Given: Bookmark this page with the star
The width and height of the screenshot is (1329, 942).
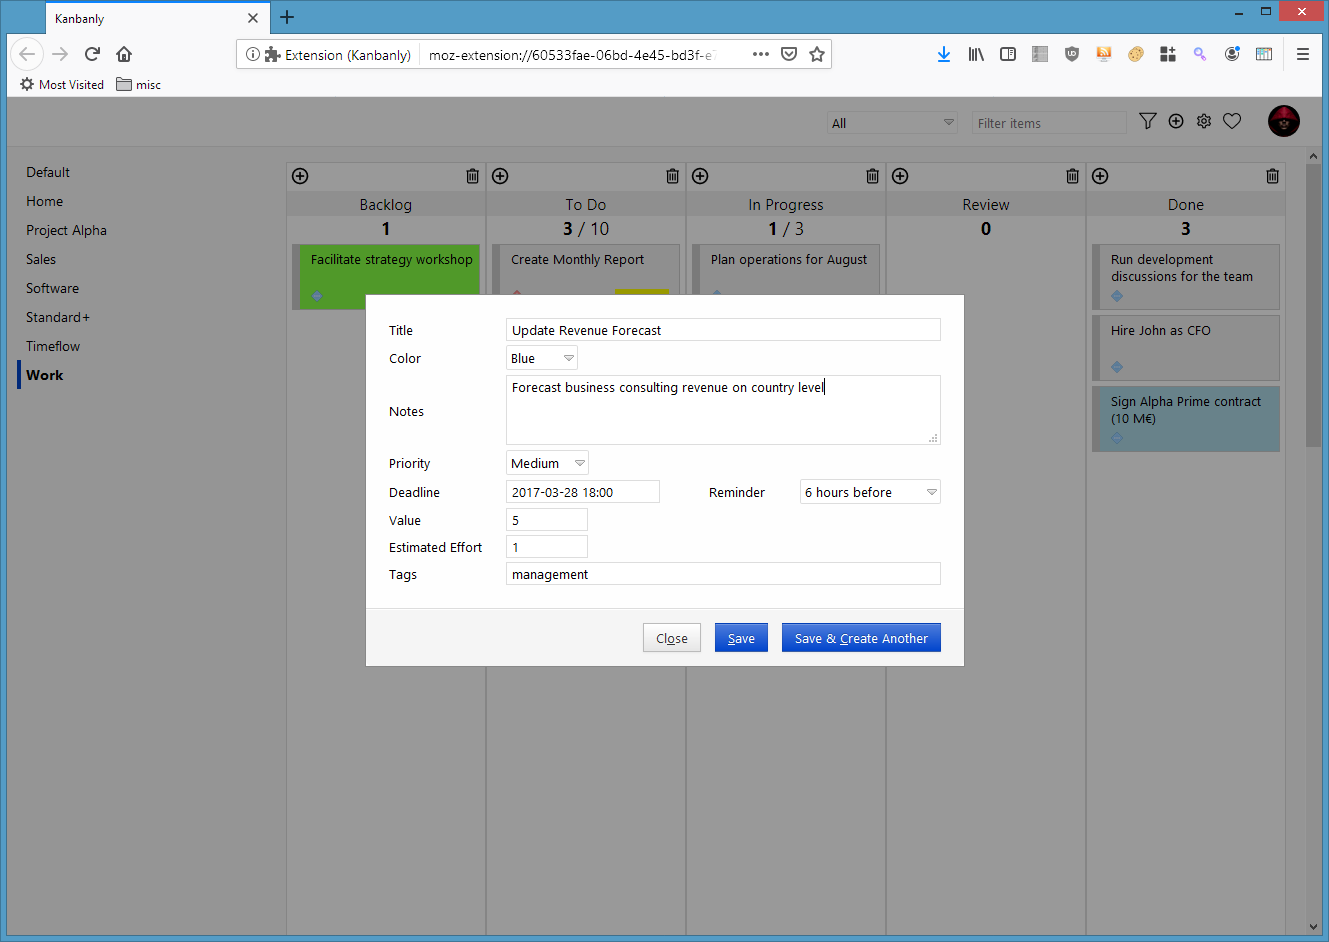Looking at the screenshot, I should coord(817,54).
